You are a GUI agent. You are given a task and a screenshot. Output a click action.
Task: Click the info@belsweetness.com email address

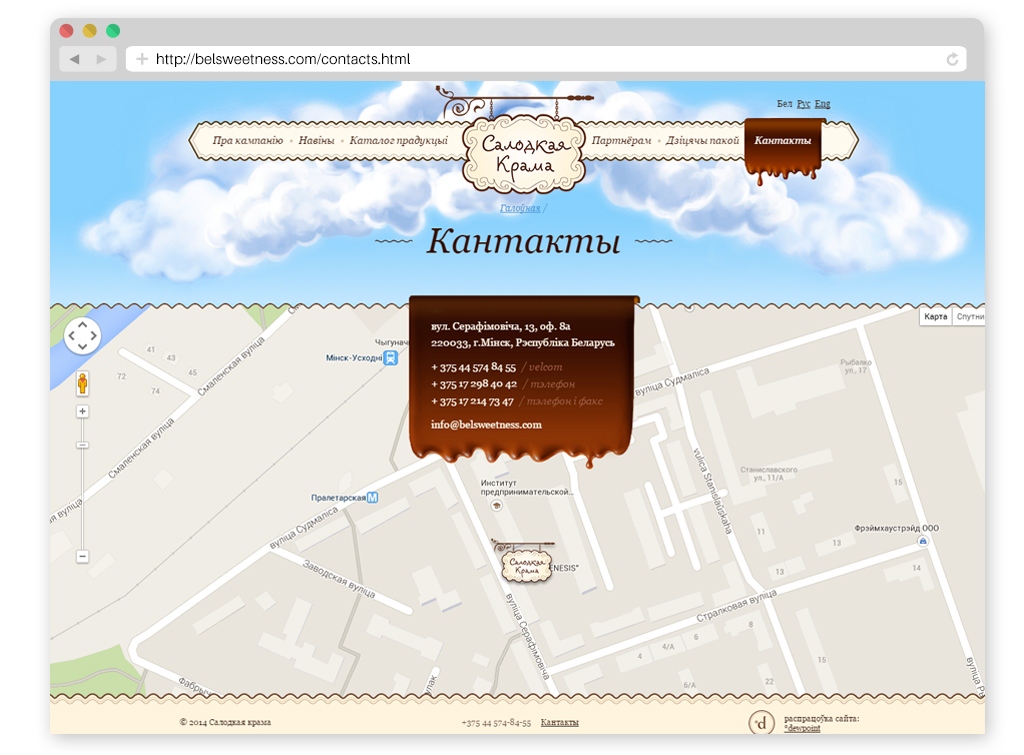point(486,425)
